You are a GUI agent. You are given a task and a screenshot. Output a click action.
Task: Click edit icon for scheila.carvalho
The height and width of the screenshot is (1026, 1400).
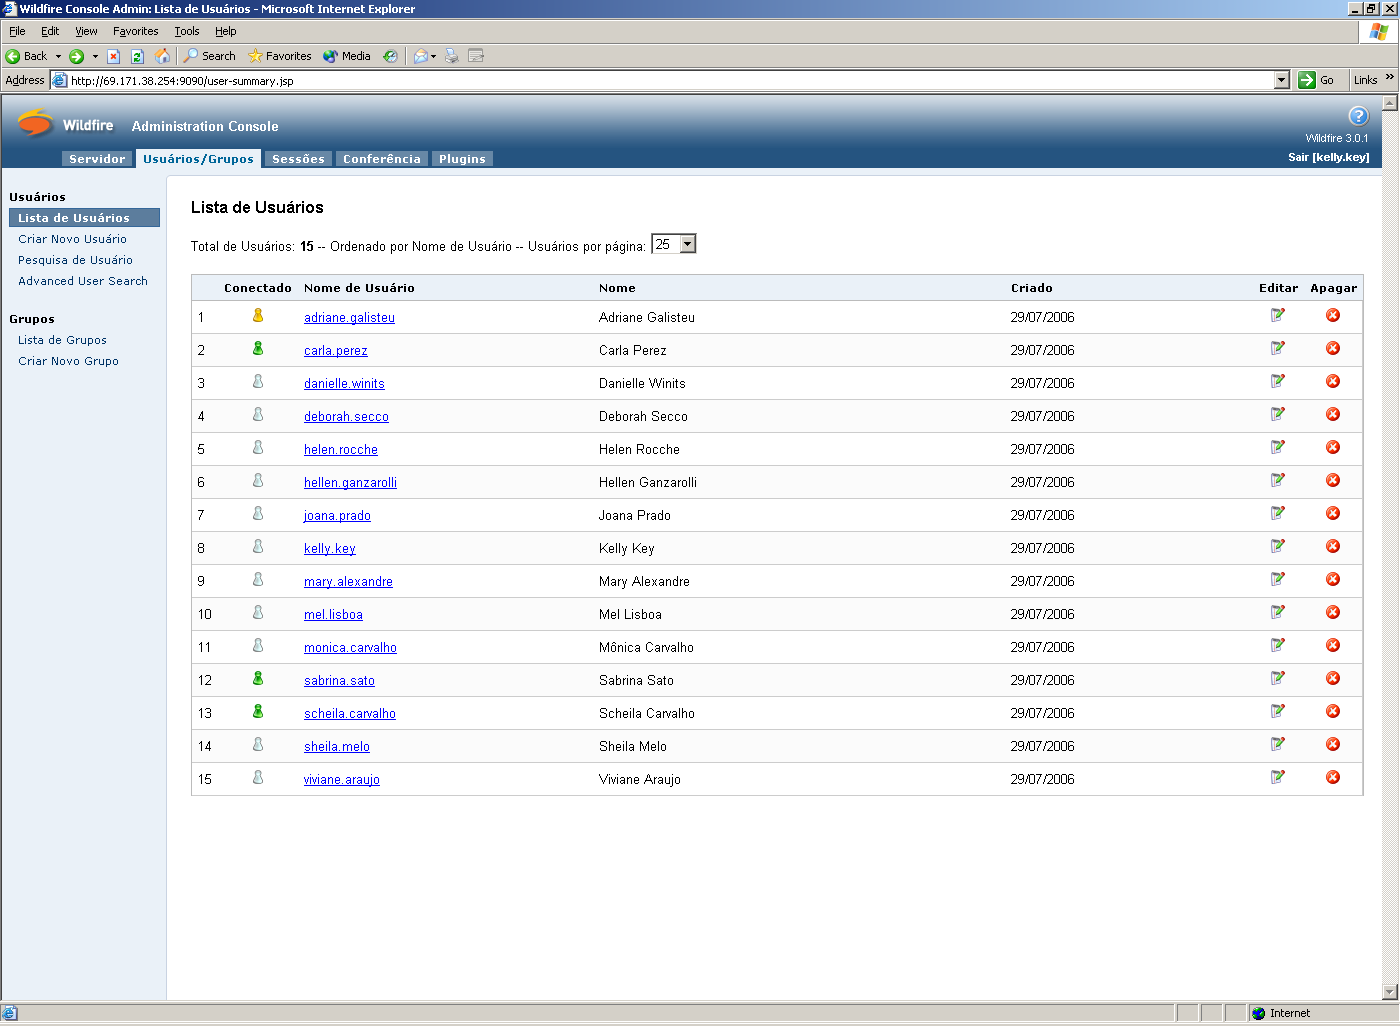click(x=1278, y=711)
